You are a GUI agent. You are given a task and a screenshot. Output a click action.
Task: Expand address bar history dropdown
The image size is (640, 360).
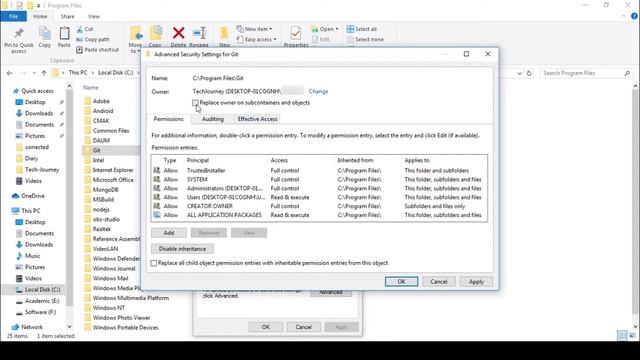(519, 73)
